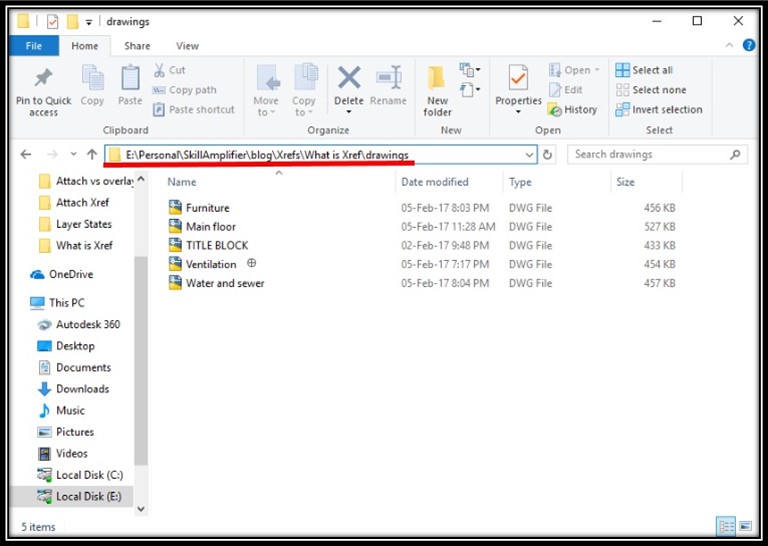Select the Home ribbon tab
This screenshot has height=546, width=768.
85,46
